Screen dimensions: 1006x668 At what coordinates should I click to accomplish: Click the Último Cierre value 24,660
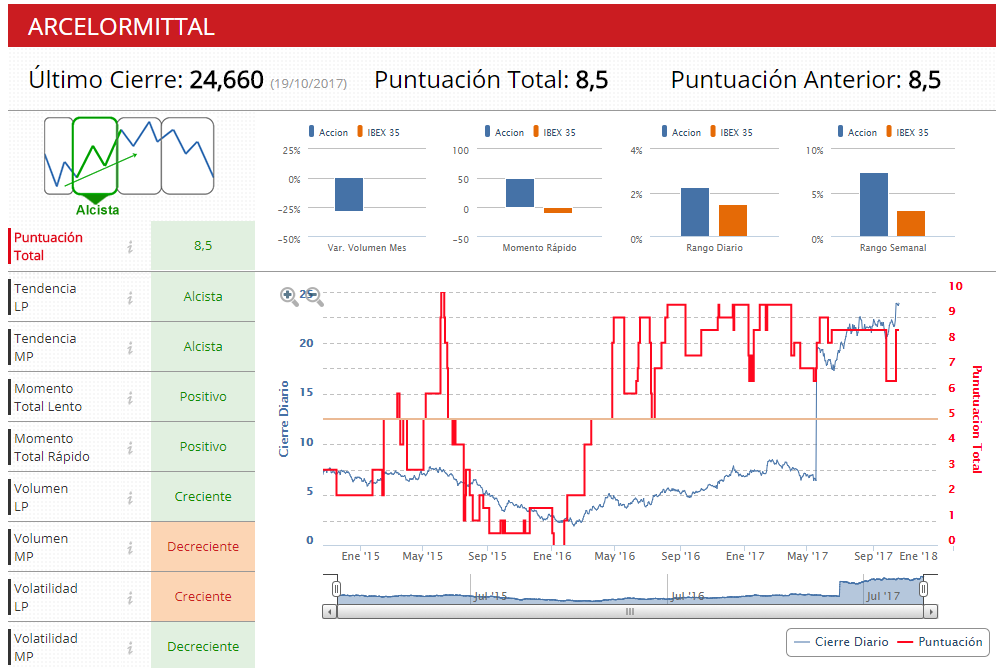pyautogui.click(x=226, y=80)
